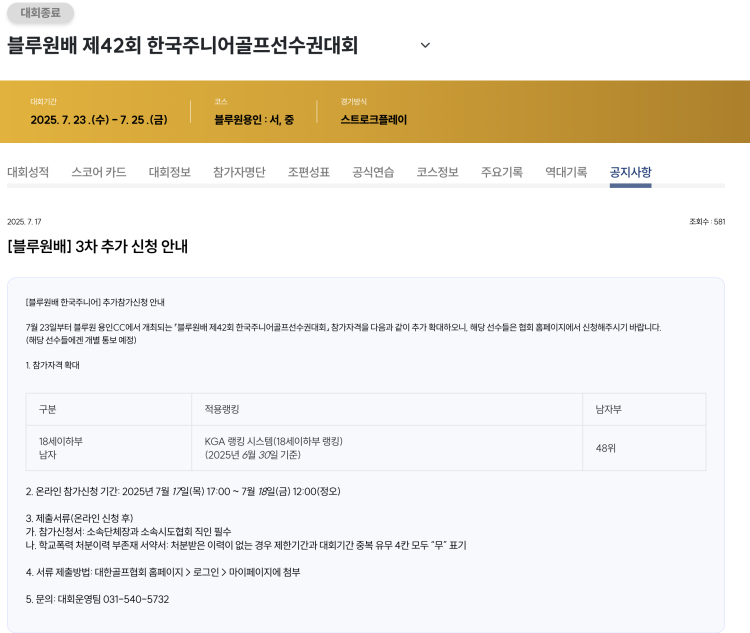Click the 서류 제출방법 instruction line
Viewport: 750px width, 633px height.
(163, 572)
